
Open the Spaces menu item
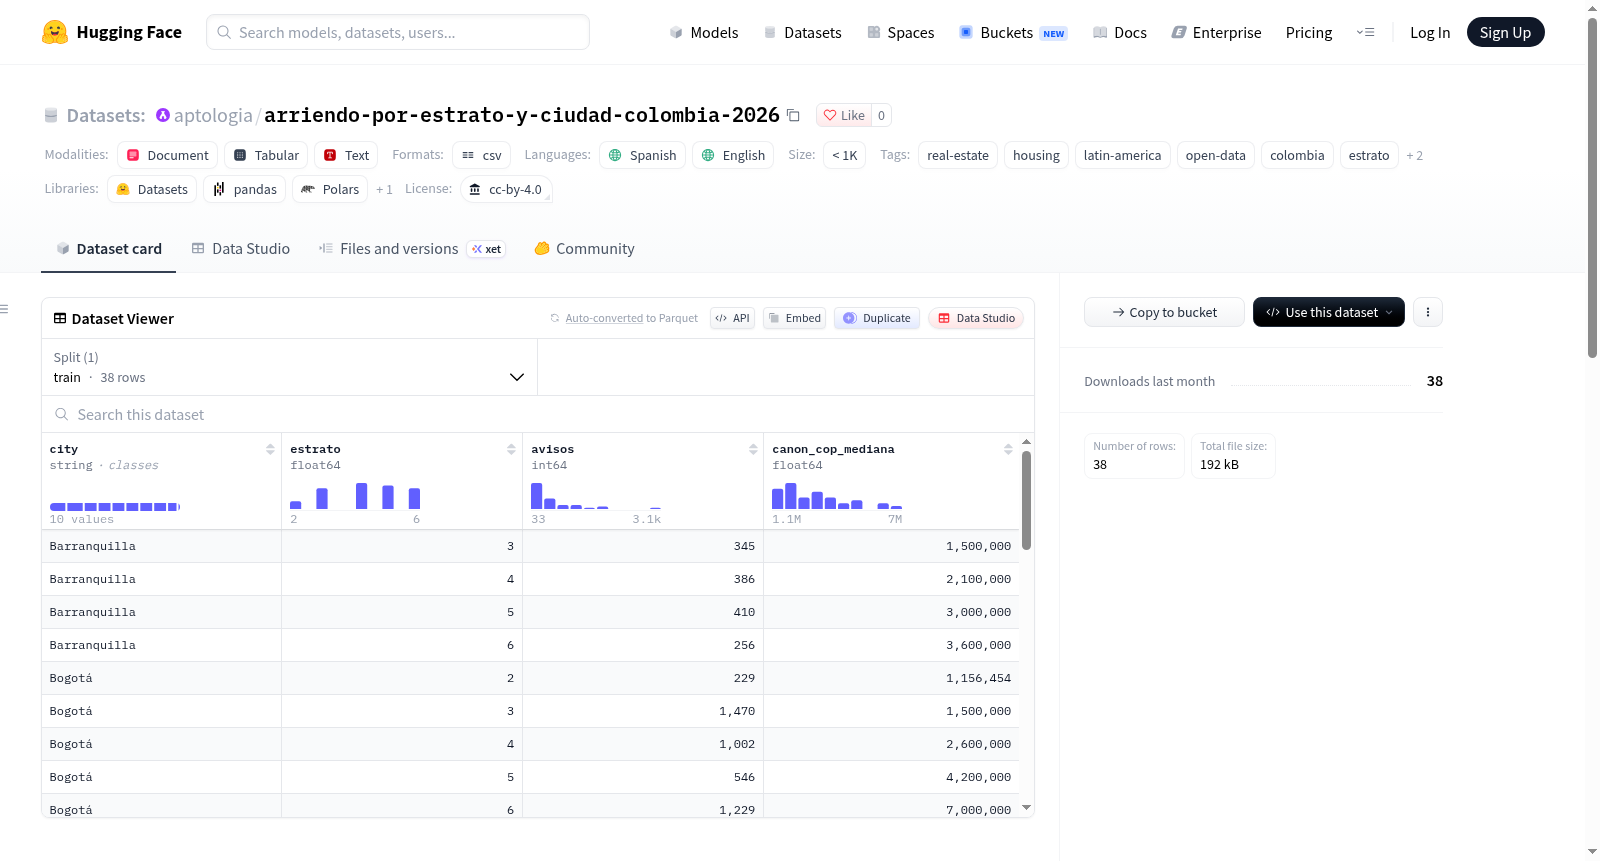tap(900, 32)
